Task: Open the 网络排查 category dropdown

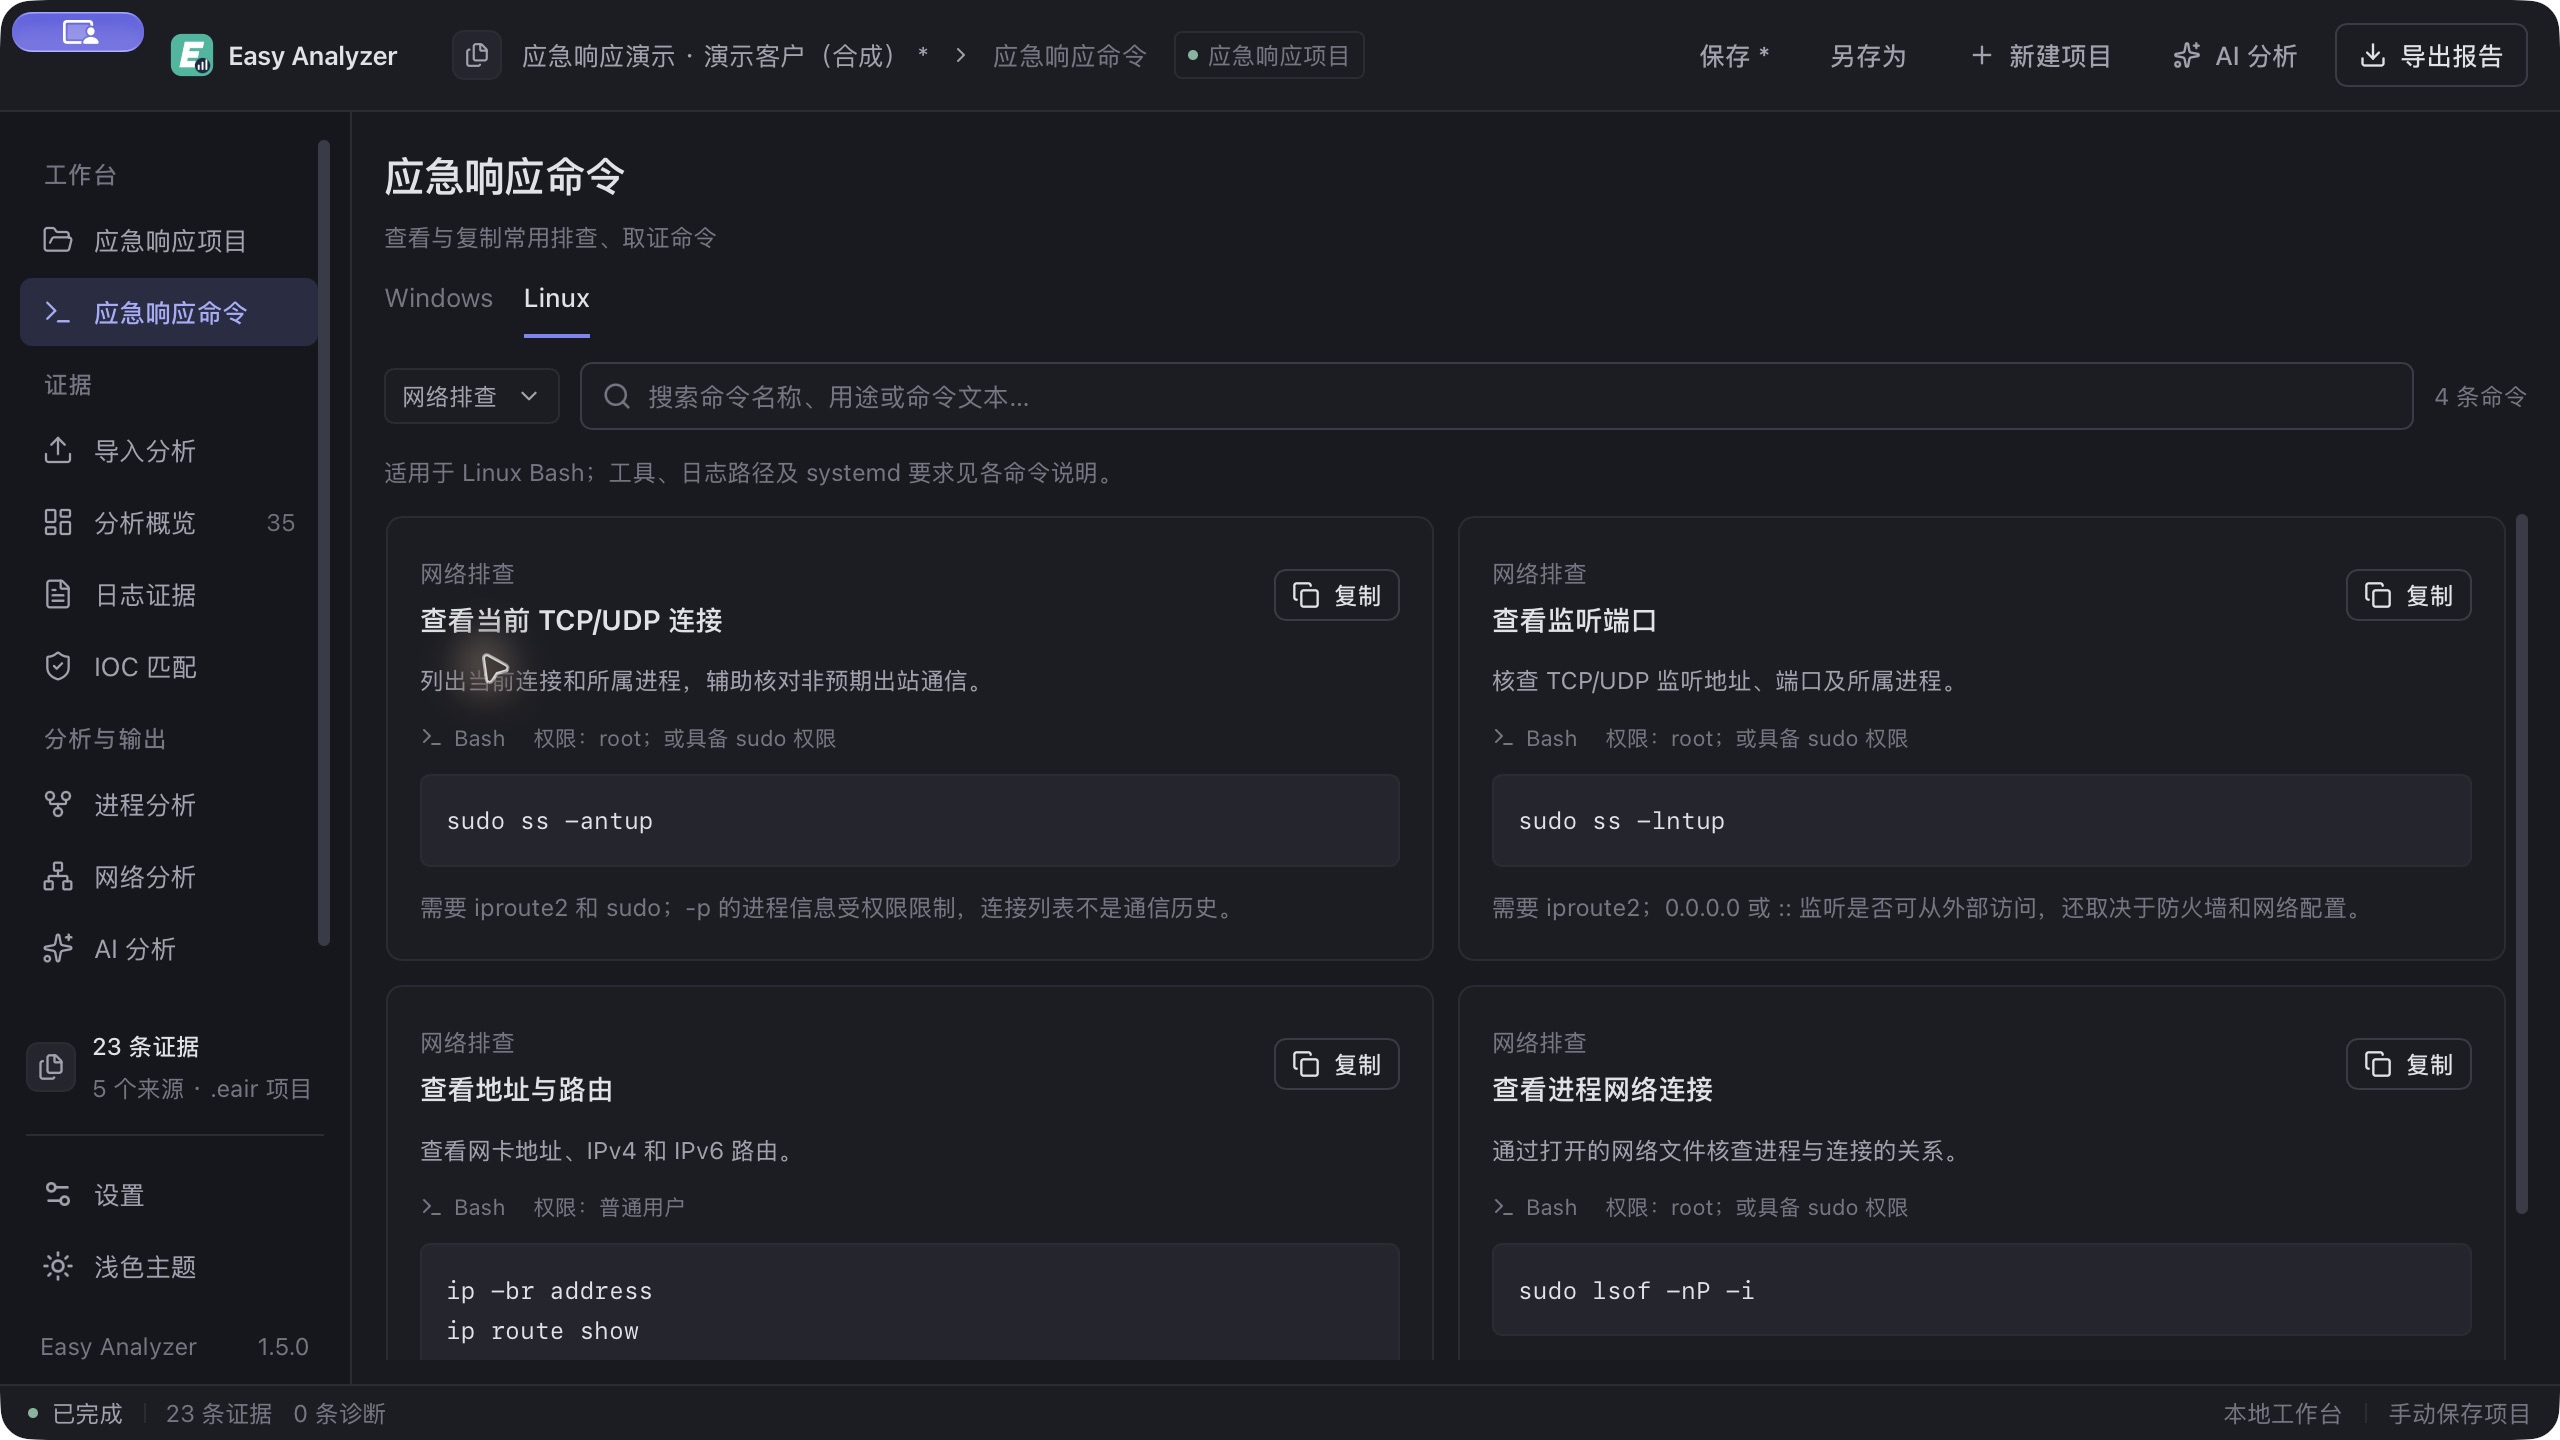Action: [471, 397]
